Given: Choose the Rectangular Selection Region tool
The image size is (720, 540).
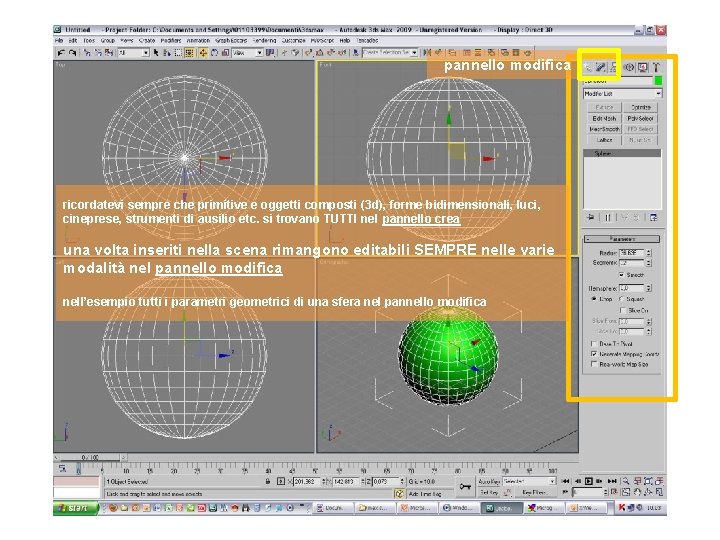Looking at the screenshot, I should click(x=178, y=53).
